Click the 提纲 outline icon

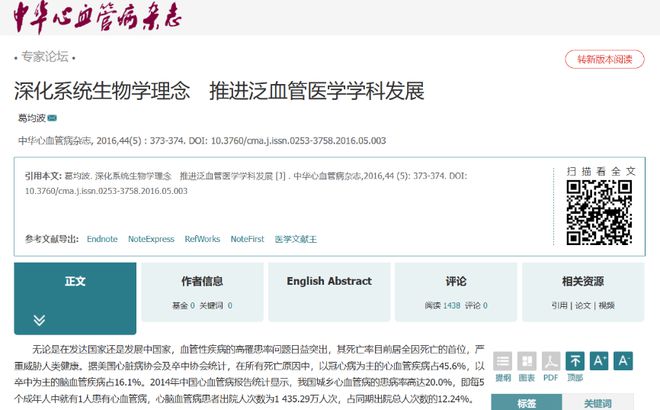point(503,361)
